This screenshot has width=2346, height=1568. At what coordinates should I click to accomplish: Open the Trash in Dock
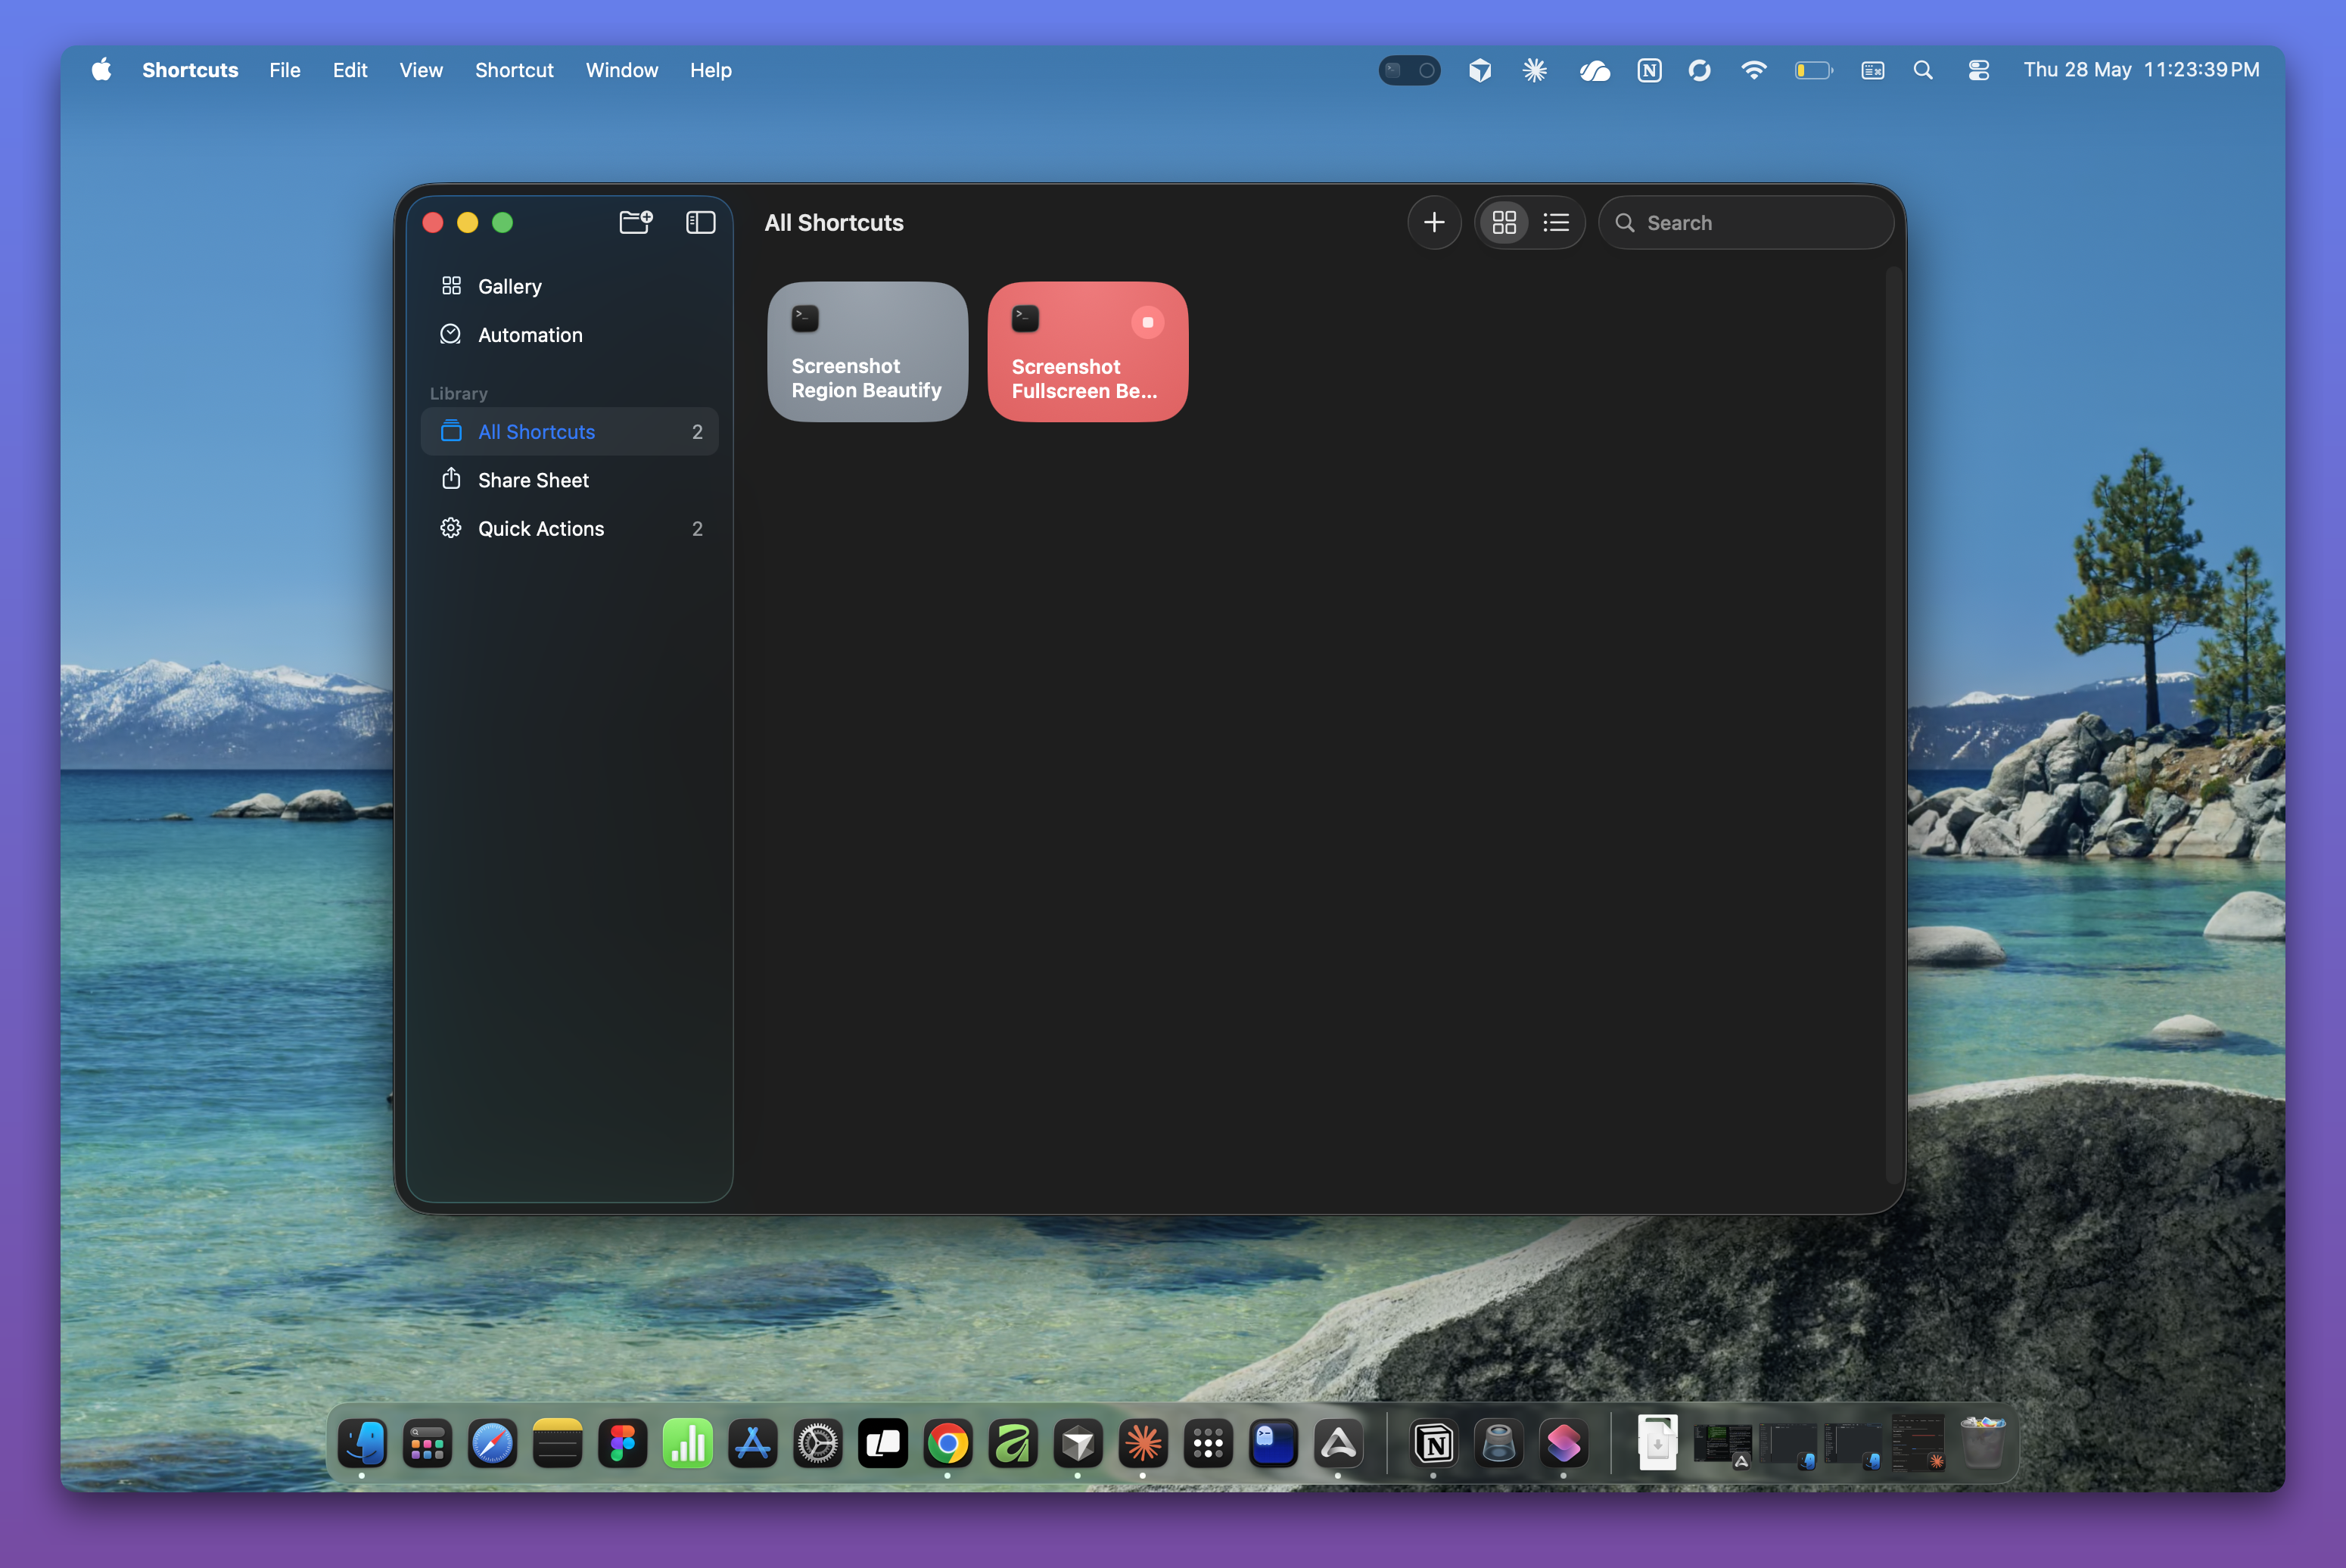click(1983, 1441)
